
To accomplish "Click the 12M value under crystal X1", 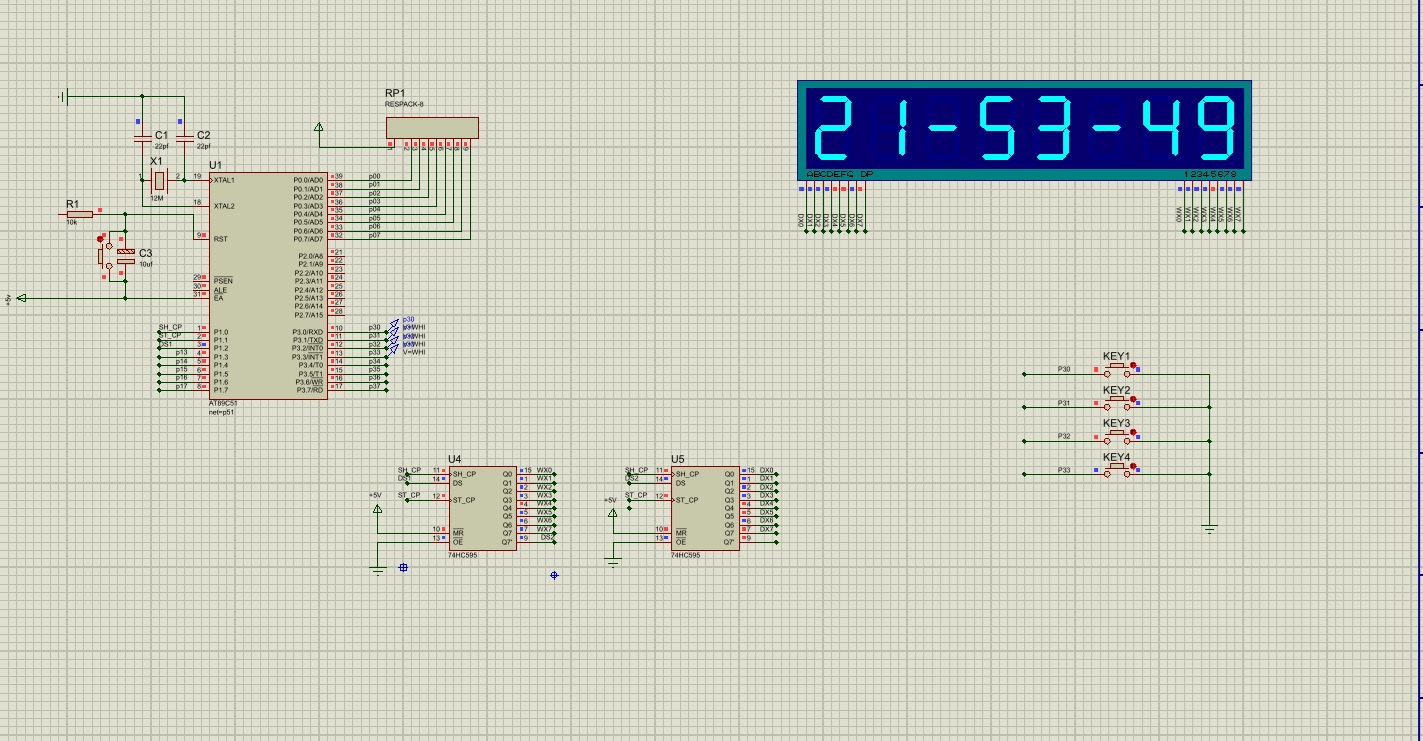I will [x=156, y=198].
